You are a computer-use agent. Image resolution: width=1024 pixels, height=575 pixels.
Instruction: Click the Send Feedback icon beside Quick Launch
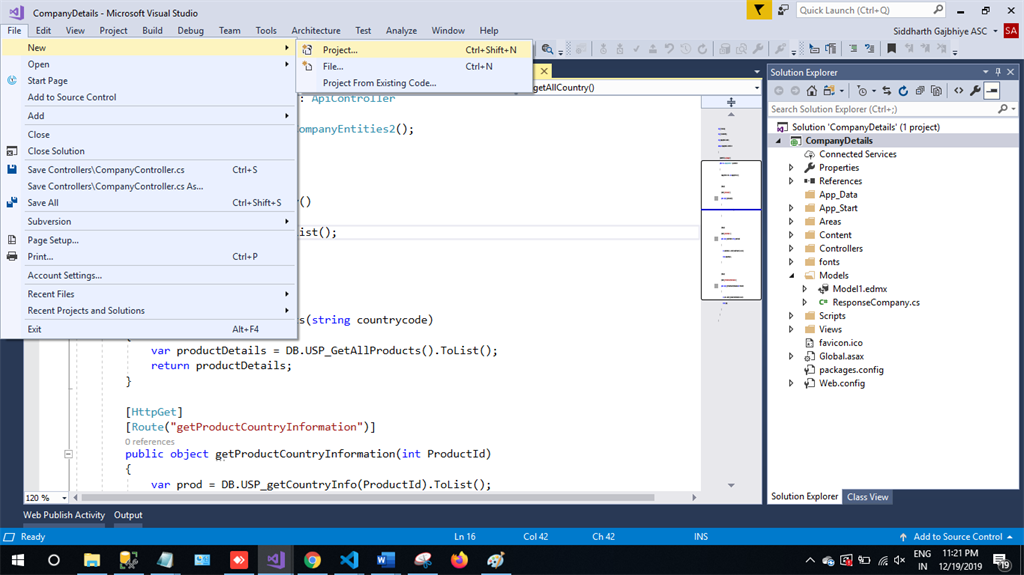783,10
